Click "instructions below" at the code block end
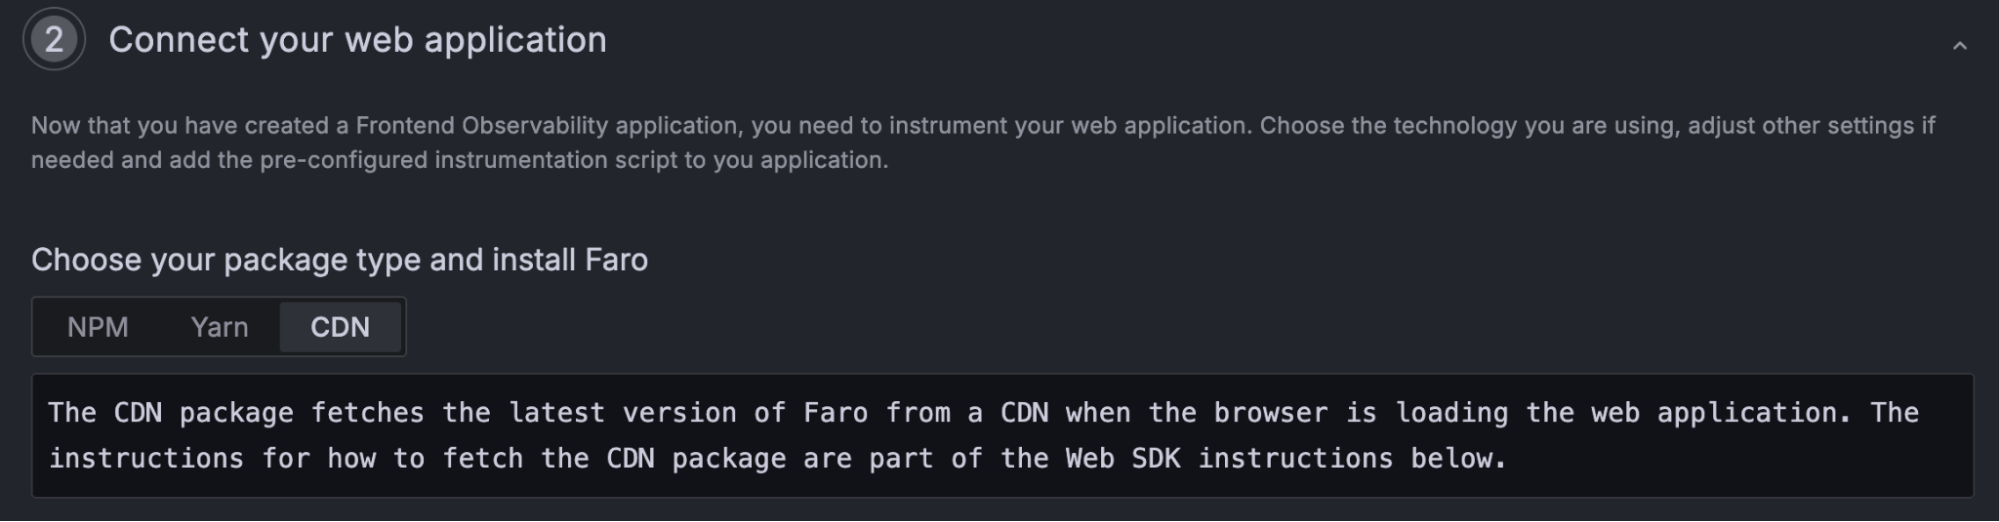This screenshot has height=522, width=1999. point(1350,459)
